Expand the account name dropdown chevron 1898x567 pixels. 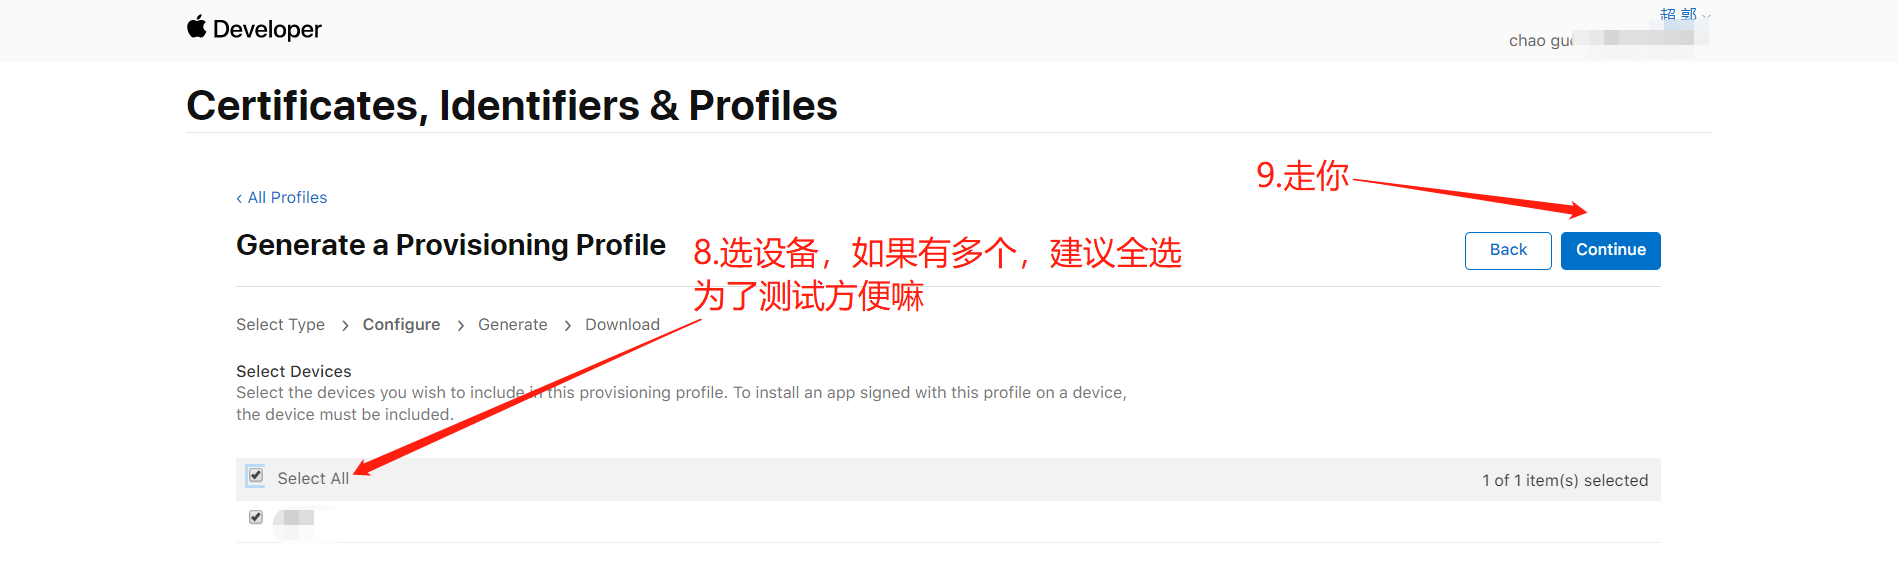coord(1706,15)
